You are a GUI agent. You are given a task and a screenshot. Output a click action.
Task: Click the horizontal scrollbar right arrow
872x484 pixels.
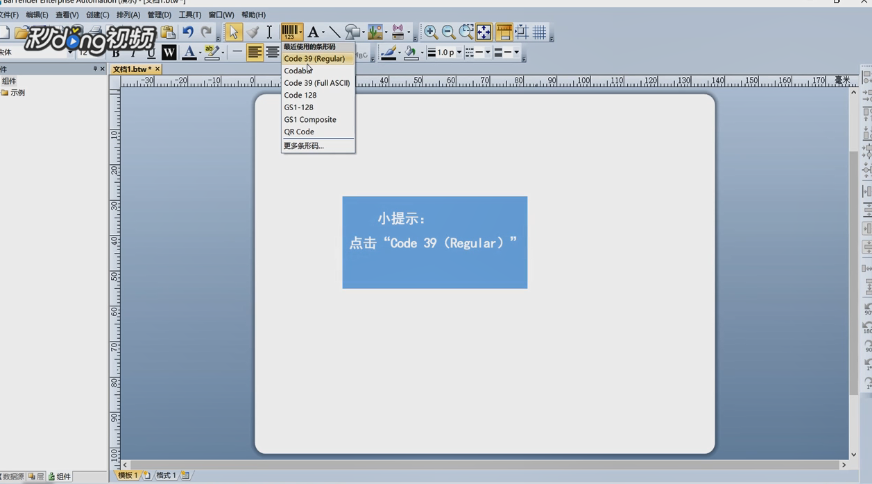click(x=844, y=465)
